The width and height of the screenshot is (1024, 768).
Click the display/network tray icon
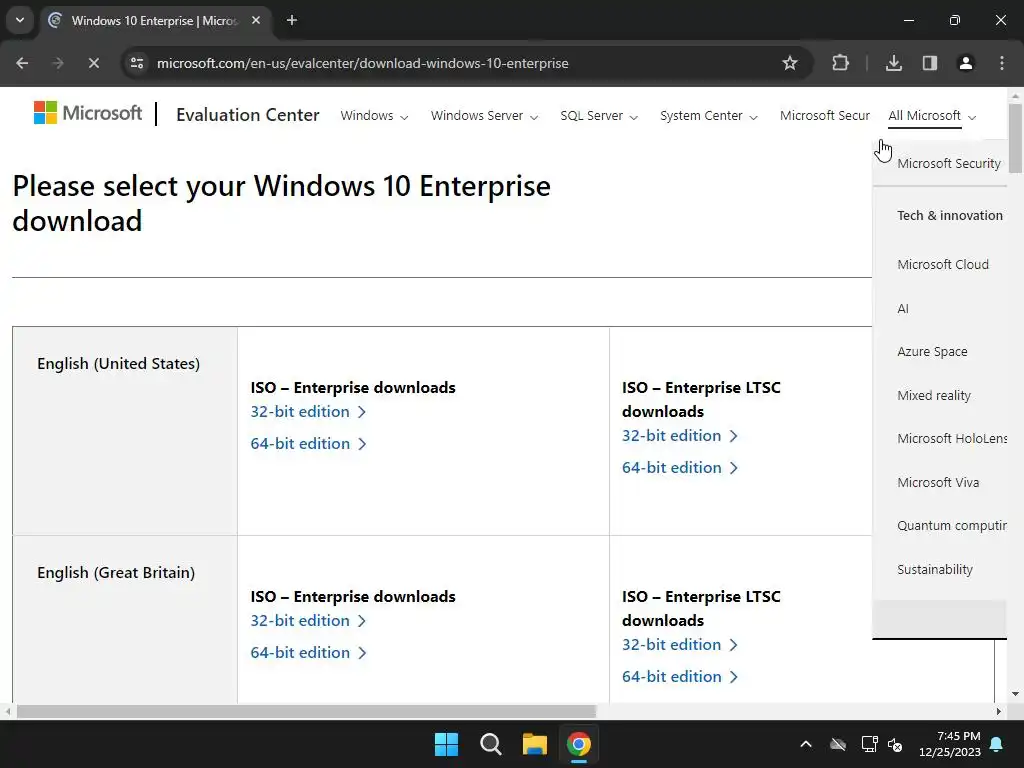pos(869,744)
